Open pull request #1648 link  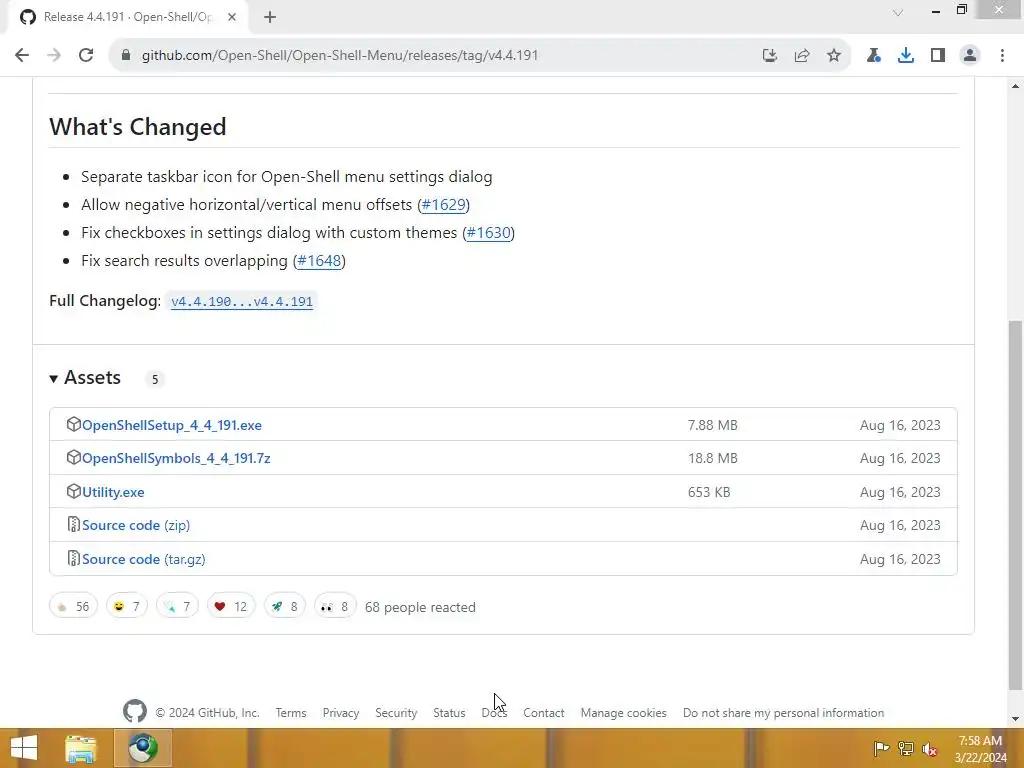(x=319, y=261)
